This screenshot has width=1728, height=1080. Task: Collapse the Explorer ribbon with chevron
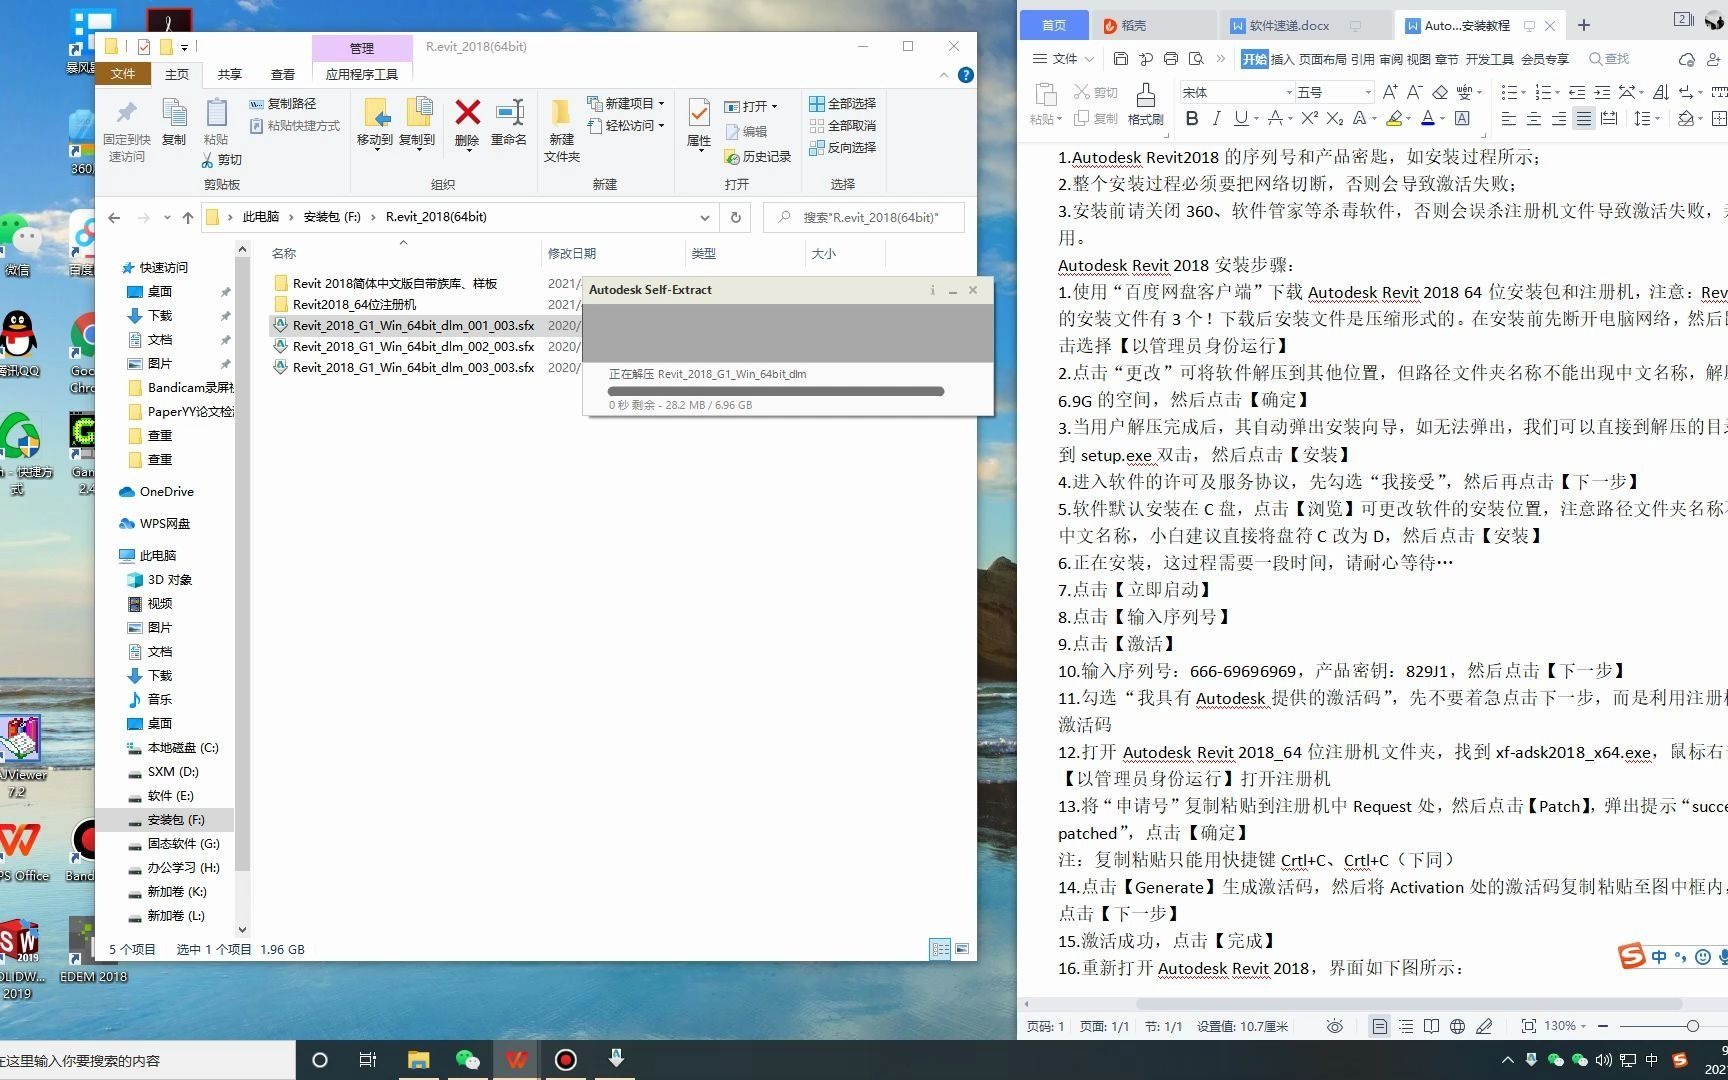pyautogui.click(x=944, y=75)
